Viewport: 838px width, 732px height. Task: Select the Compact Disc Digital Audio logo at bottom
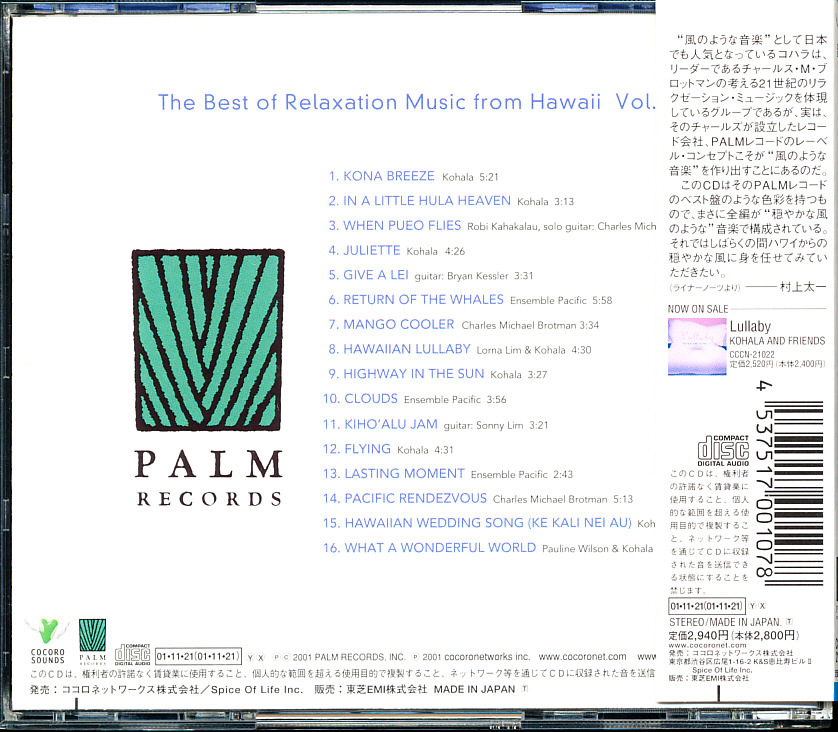[133, 655]
